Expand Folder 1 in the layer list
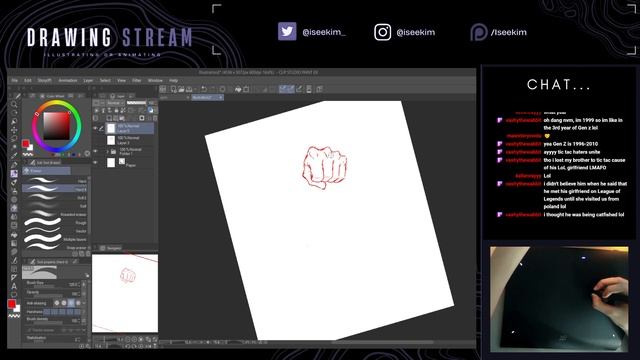The height and width of the screenshot is (360, 640). [x=108, y=151]
